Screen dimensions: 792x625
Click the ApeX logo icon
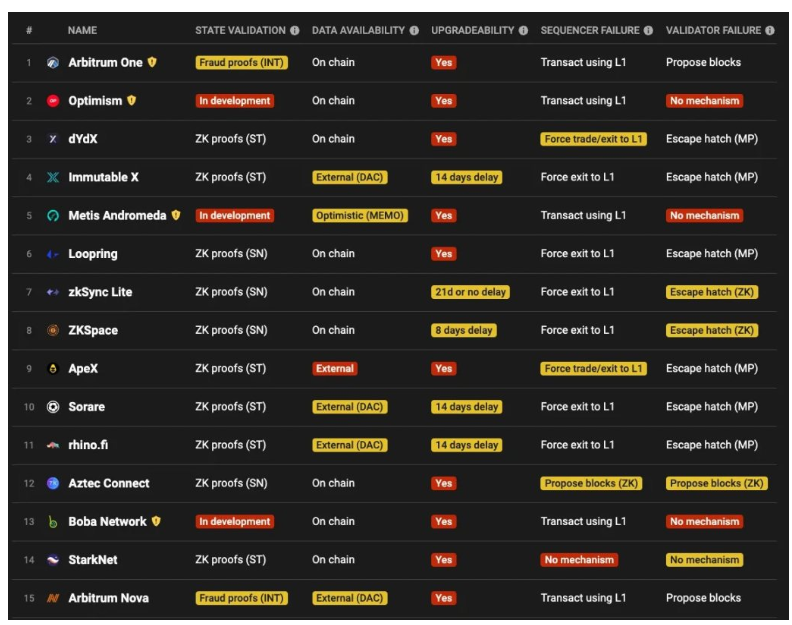click(53, 369)
